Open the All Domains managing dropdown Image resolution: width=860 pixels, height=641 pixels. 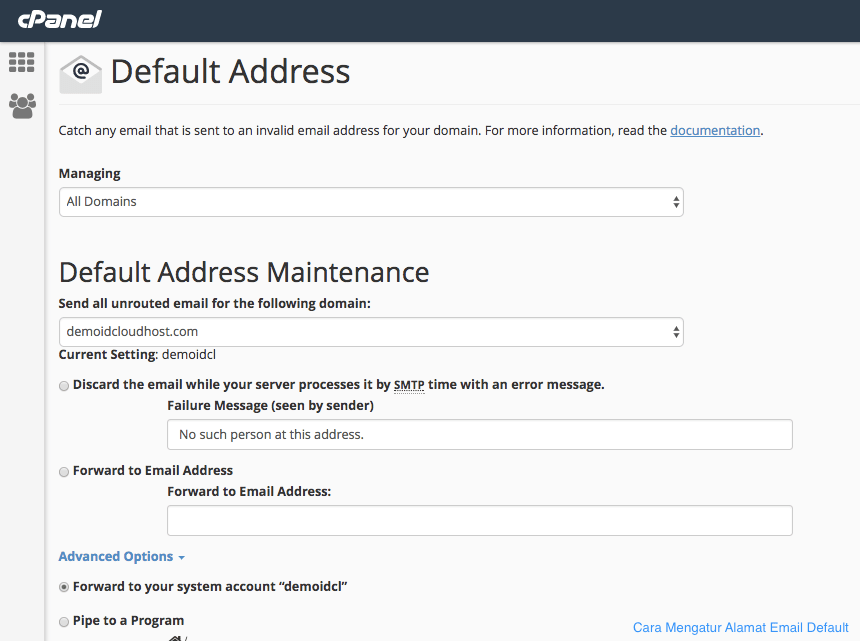tap(370, 201)
